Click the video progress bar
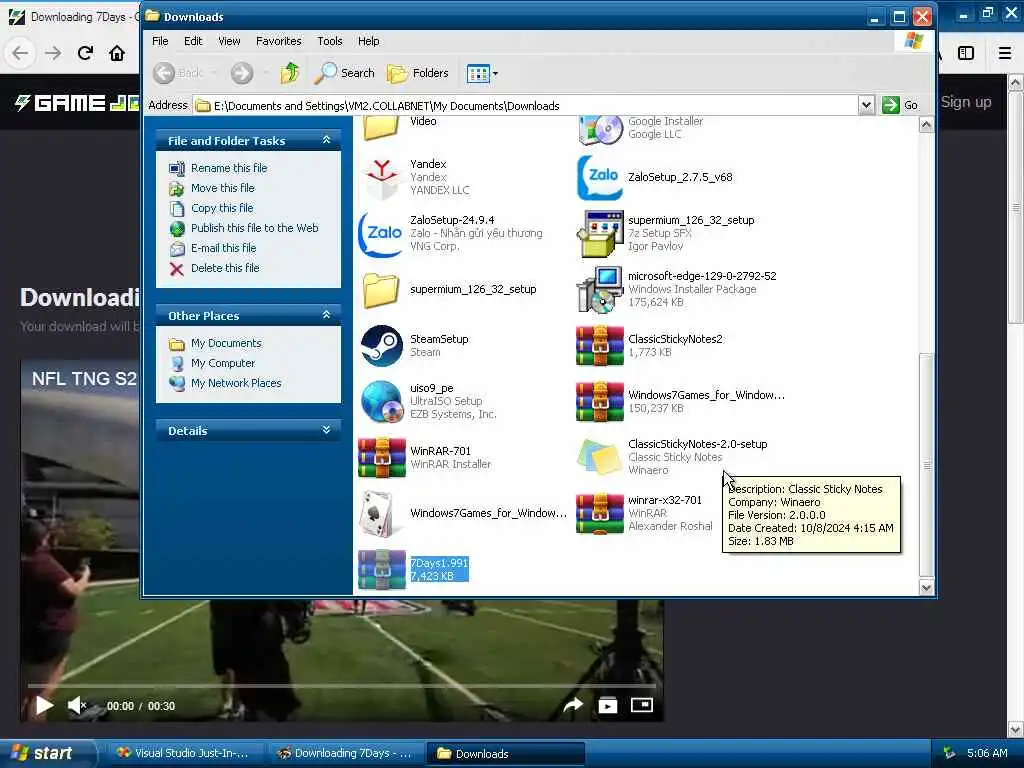The height and width of the screenshot is (768, 1024). 341,686
